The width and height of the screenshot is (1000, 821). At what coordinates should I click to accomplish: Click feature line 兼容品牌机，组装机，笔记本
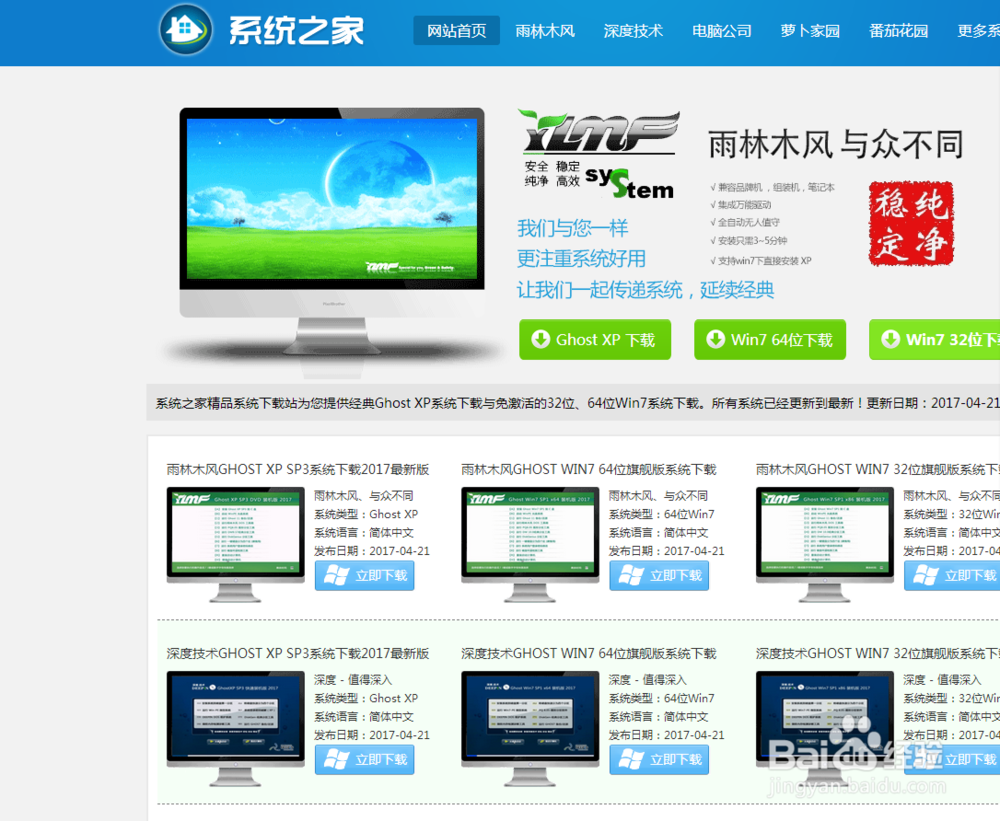(772, 187)
